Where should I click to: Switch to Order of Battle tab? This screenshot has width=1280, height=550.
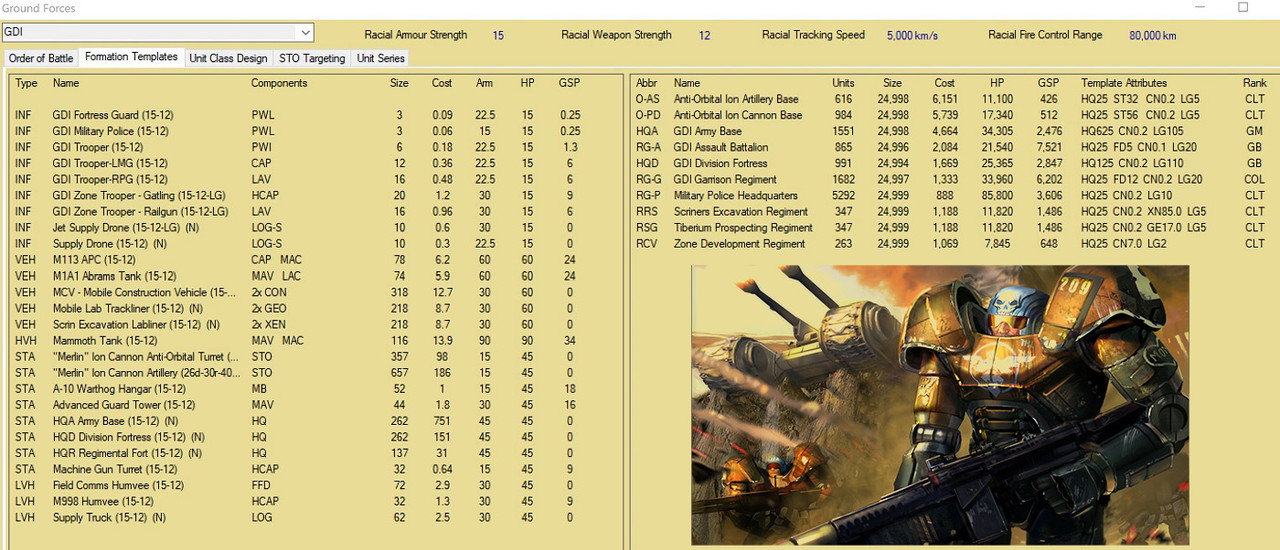[x=41, y=58]
